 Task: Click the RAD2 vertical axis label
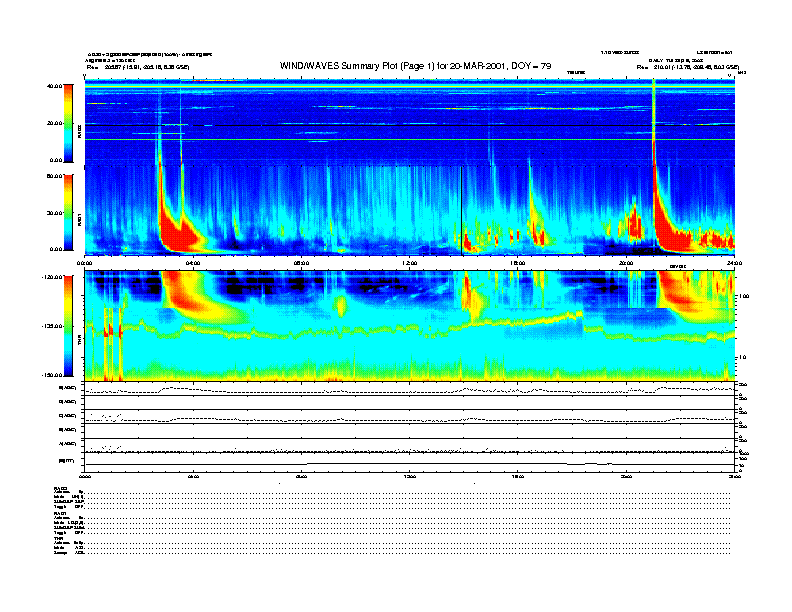click(x=79, y=131)
